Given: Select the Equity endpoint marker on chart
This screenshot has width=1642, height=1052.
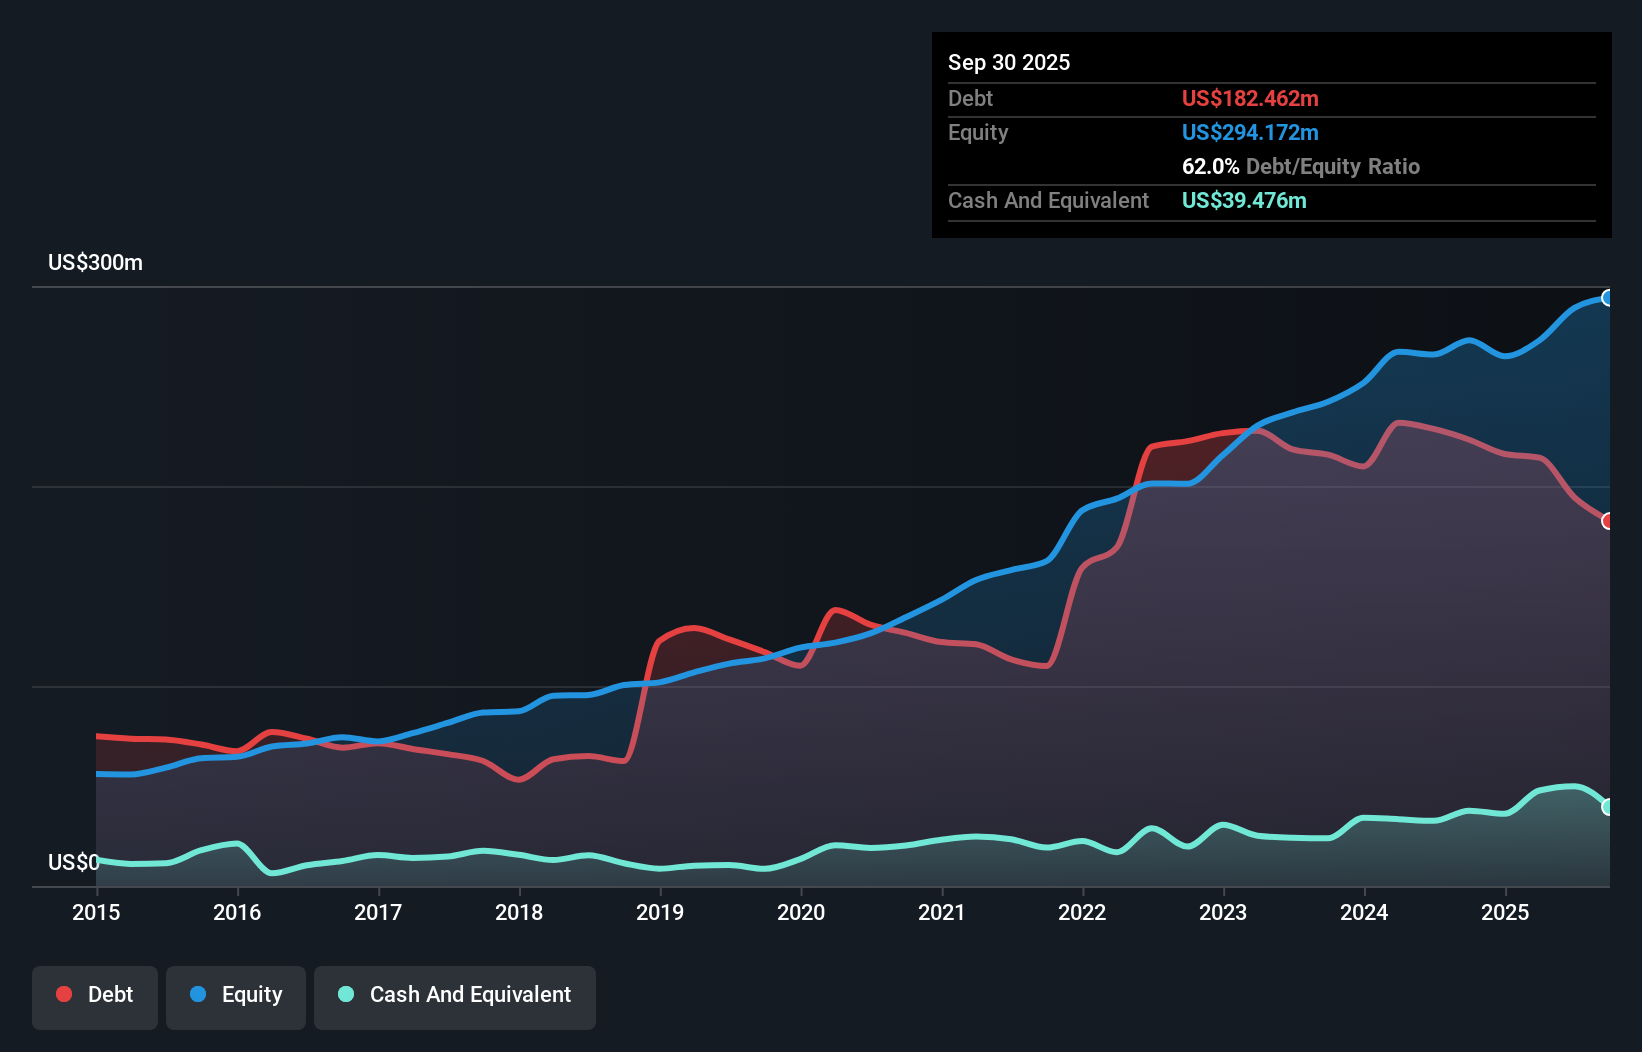Looking at the screenshot, I should pos(1607,298).
